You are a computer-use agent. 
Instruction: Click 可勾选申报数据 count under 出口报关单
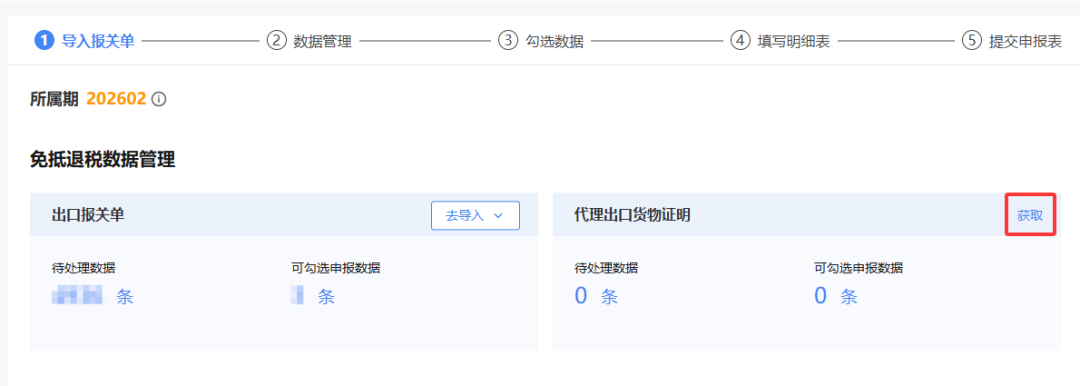pos(313,297)
